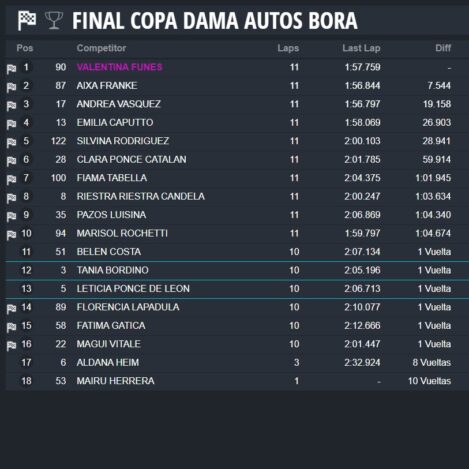Click Aldana Heim's last lap 2:32.924

pos(362,363)
